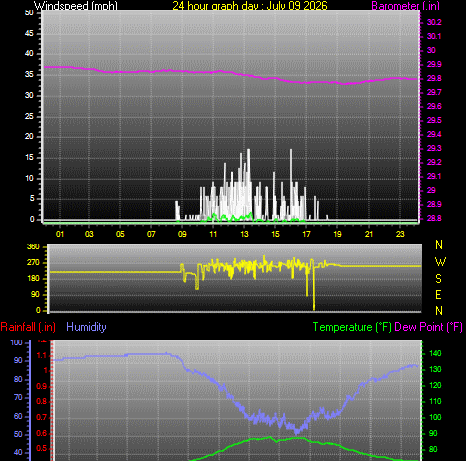Select the 15 value on windspeed axis
Viewport: 466px width, 461px height.
click(x=29, y=157)
